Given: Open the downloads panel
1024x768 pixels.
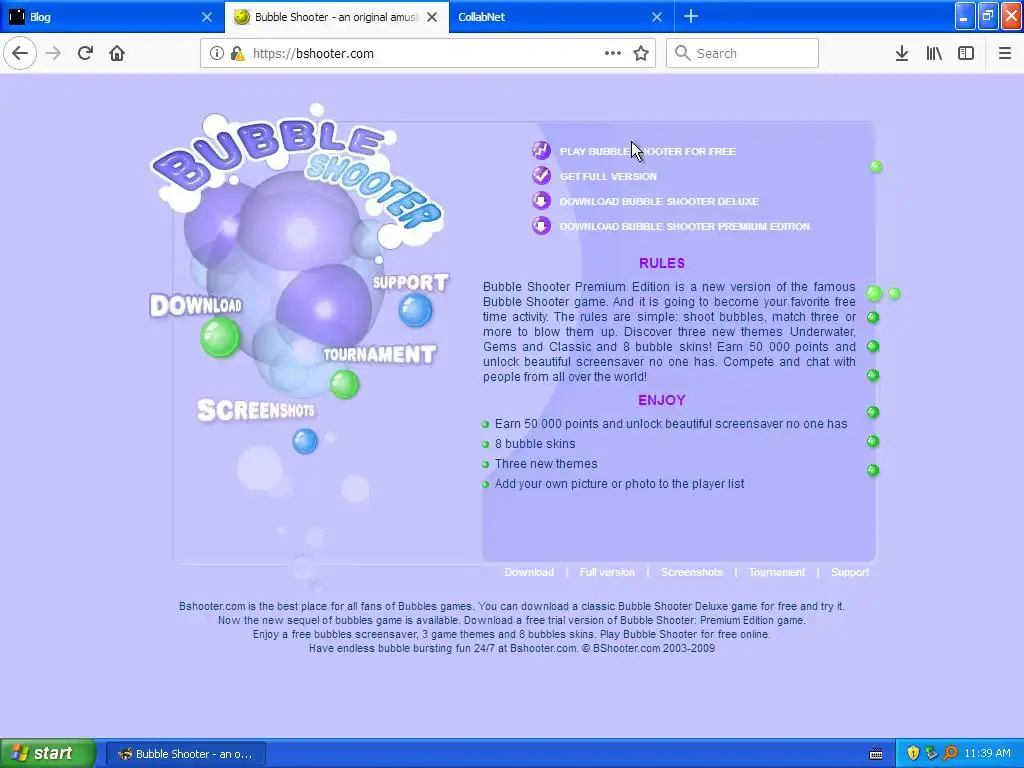Looking at the screenshot, I should click(x=902, y=54).
